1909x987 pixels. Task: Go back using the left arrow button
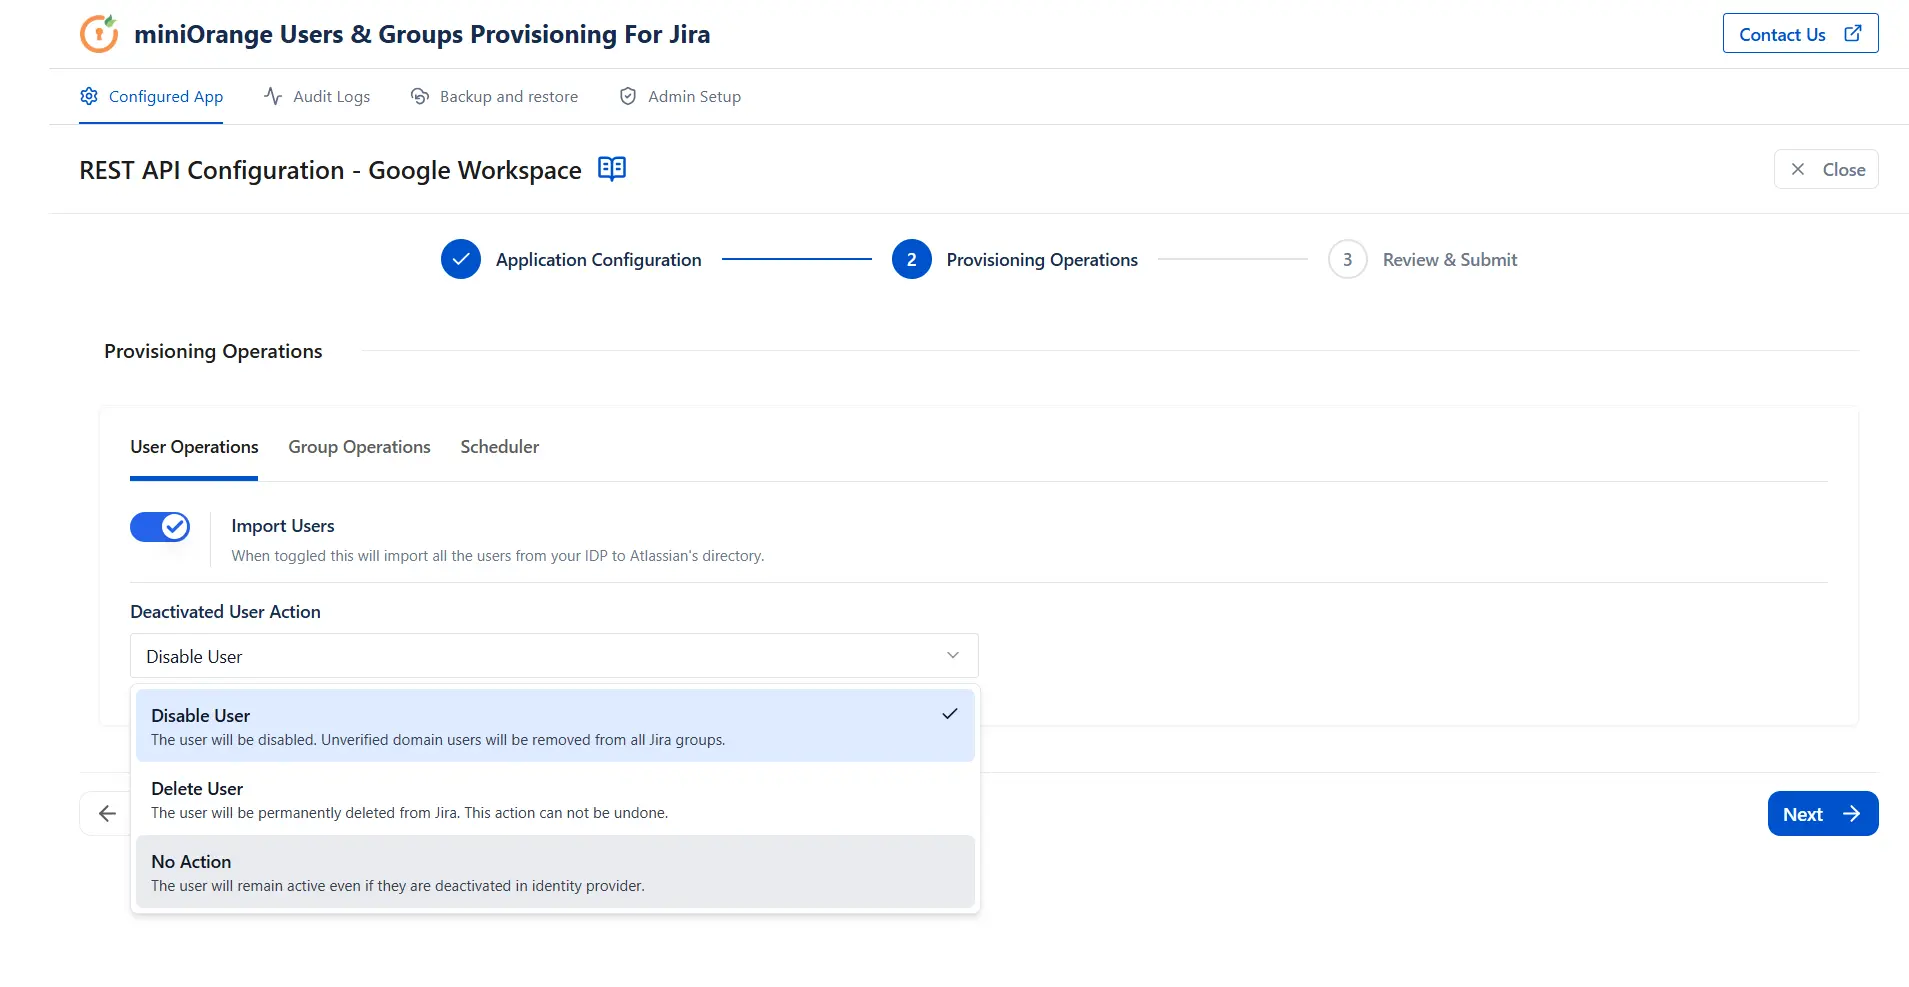tap(107, 813)
